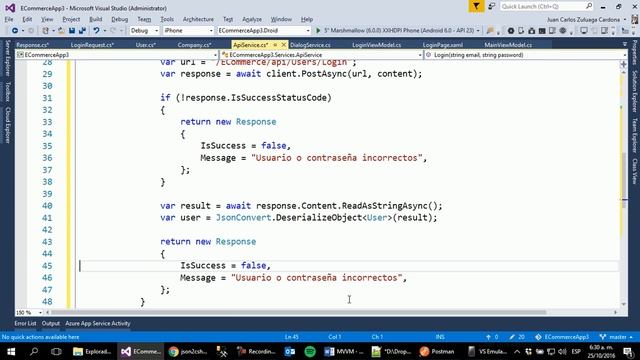Switch to the LoginPage.xaml tab

click(442, 45)
